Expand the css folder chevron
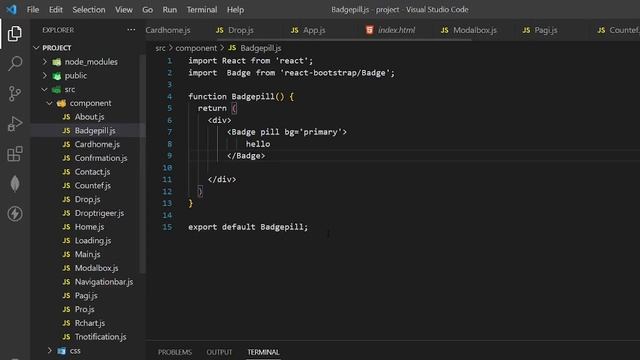This screenshot has height=360, width=640. pyautogui.click(x=50, y=351)
